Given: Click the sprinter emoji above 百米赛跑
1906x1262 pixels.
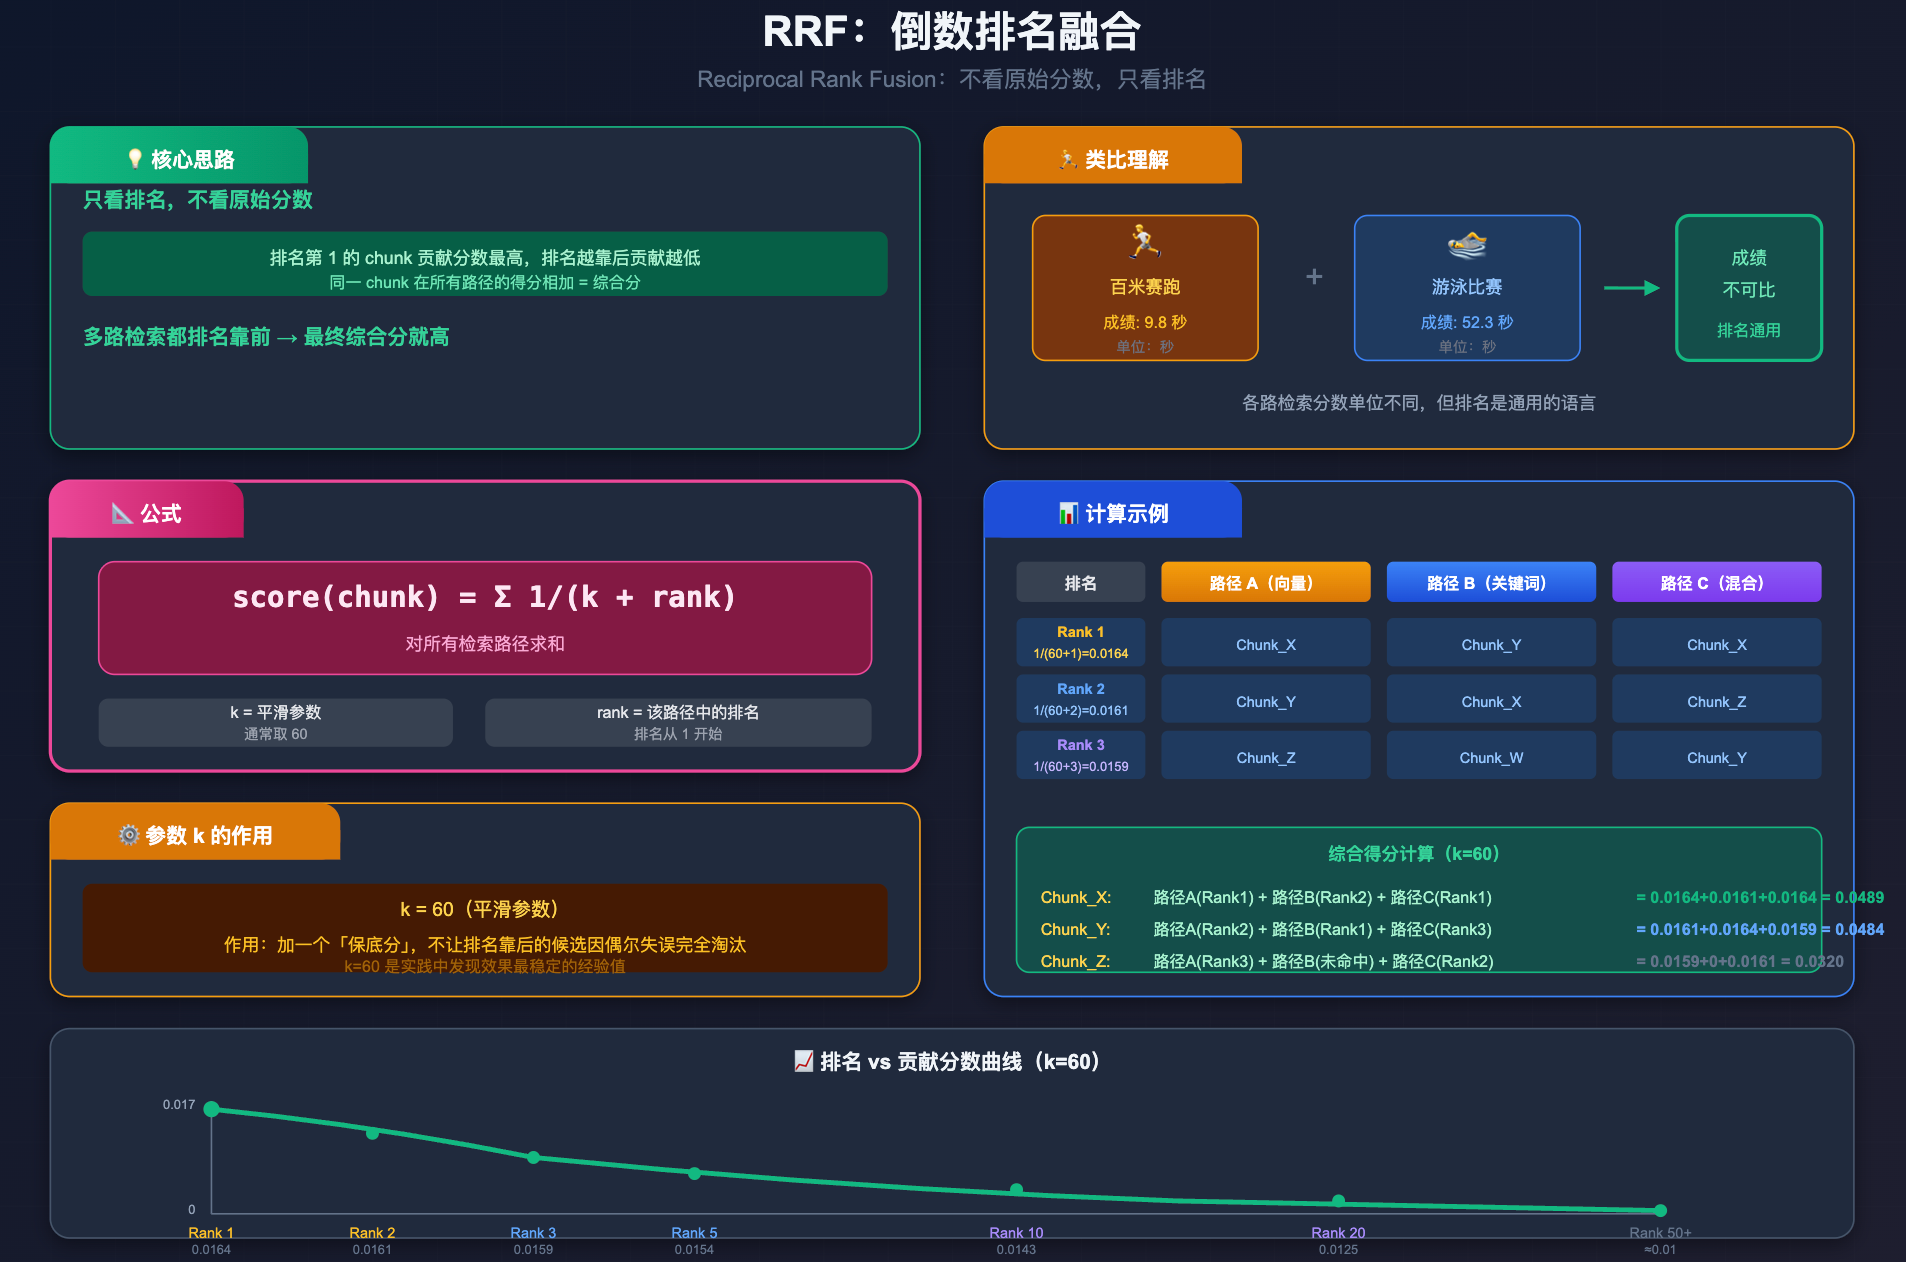Looking at the screenshot, I should click(x=1144, y=242).
